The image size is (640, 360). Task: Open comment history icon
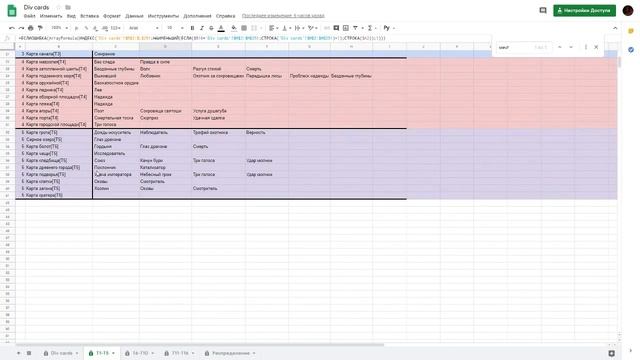[x=542, y=11]
